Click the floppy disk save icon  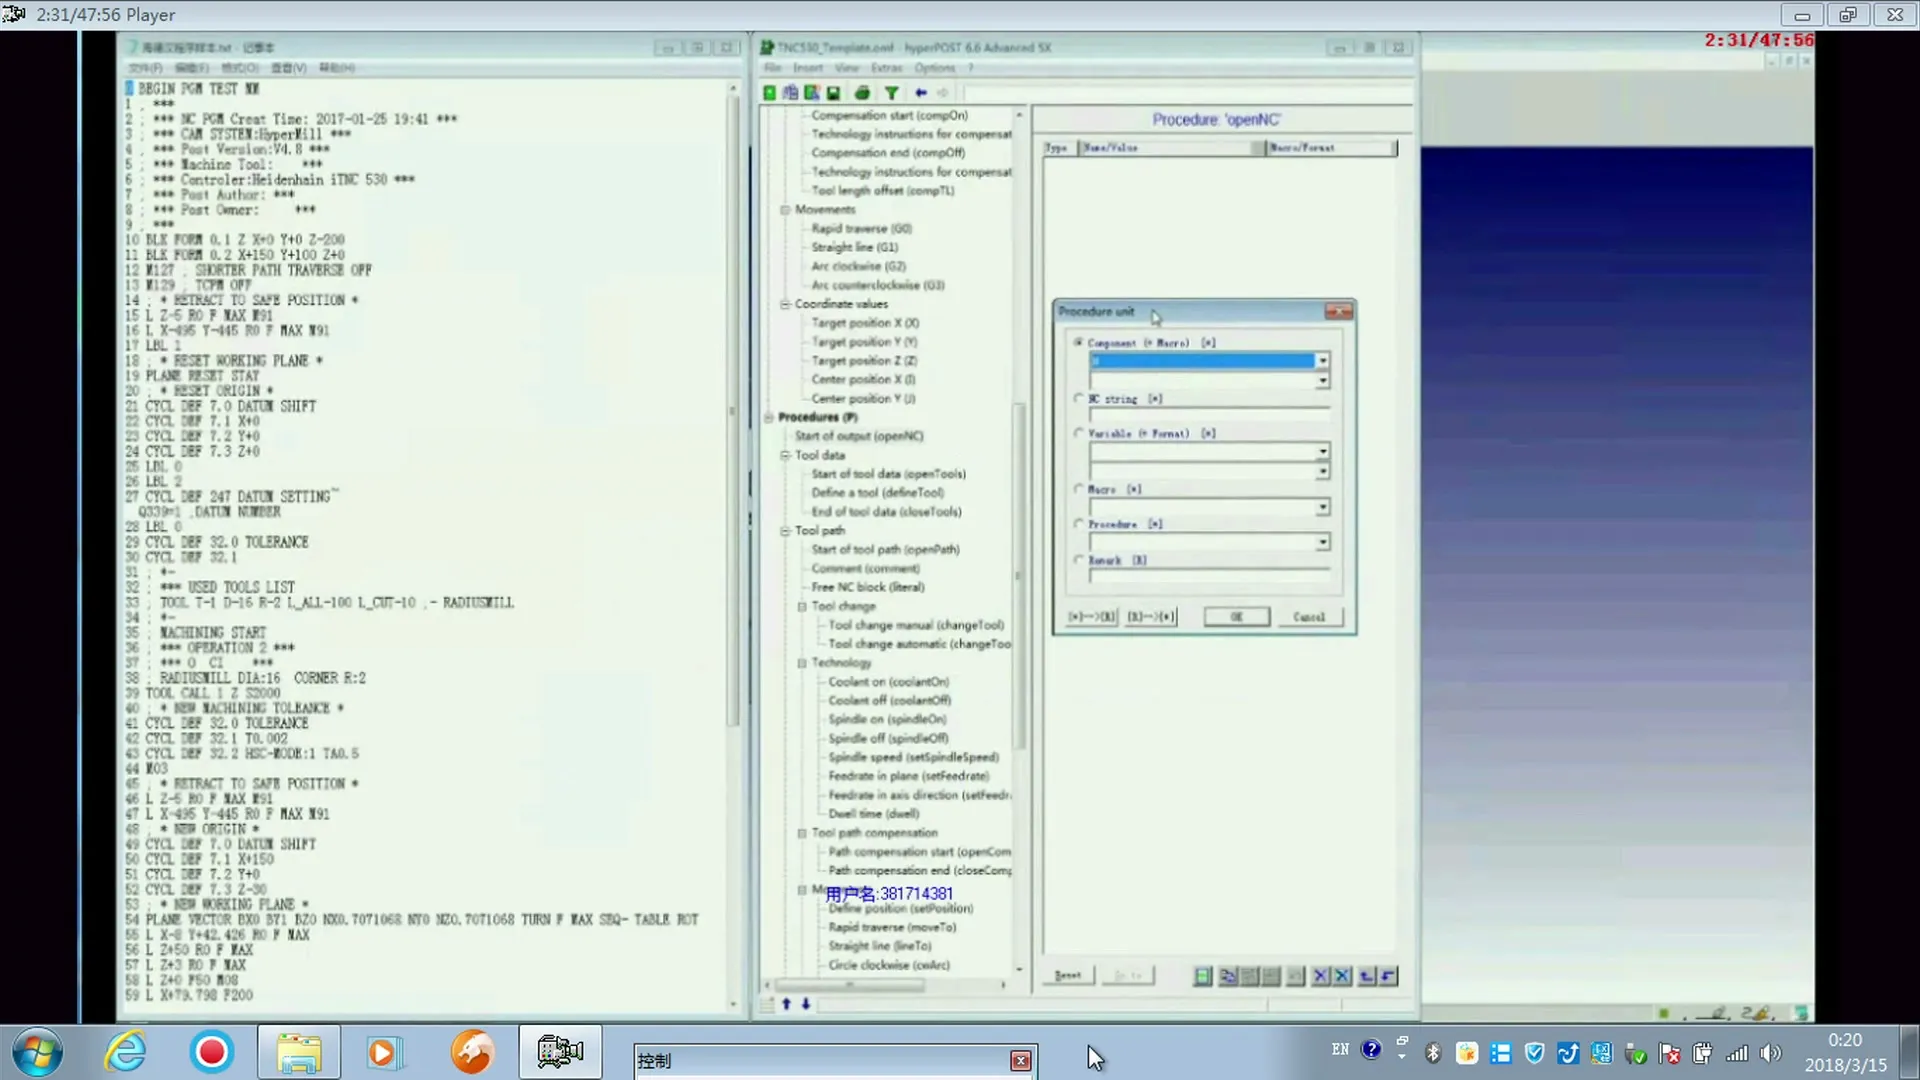[833, 93]
